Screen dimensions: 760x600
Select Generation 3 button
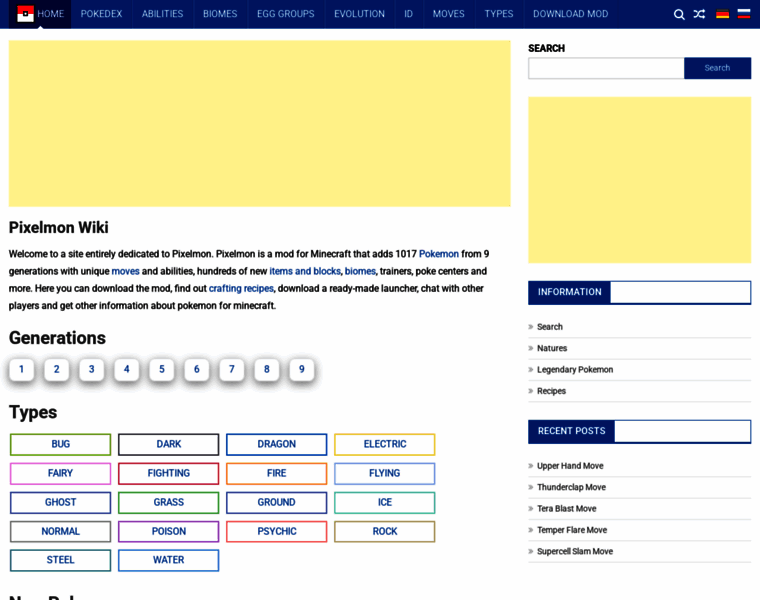tap(92, 369)
